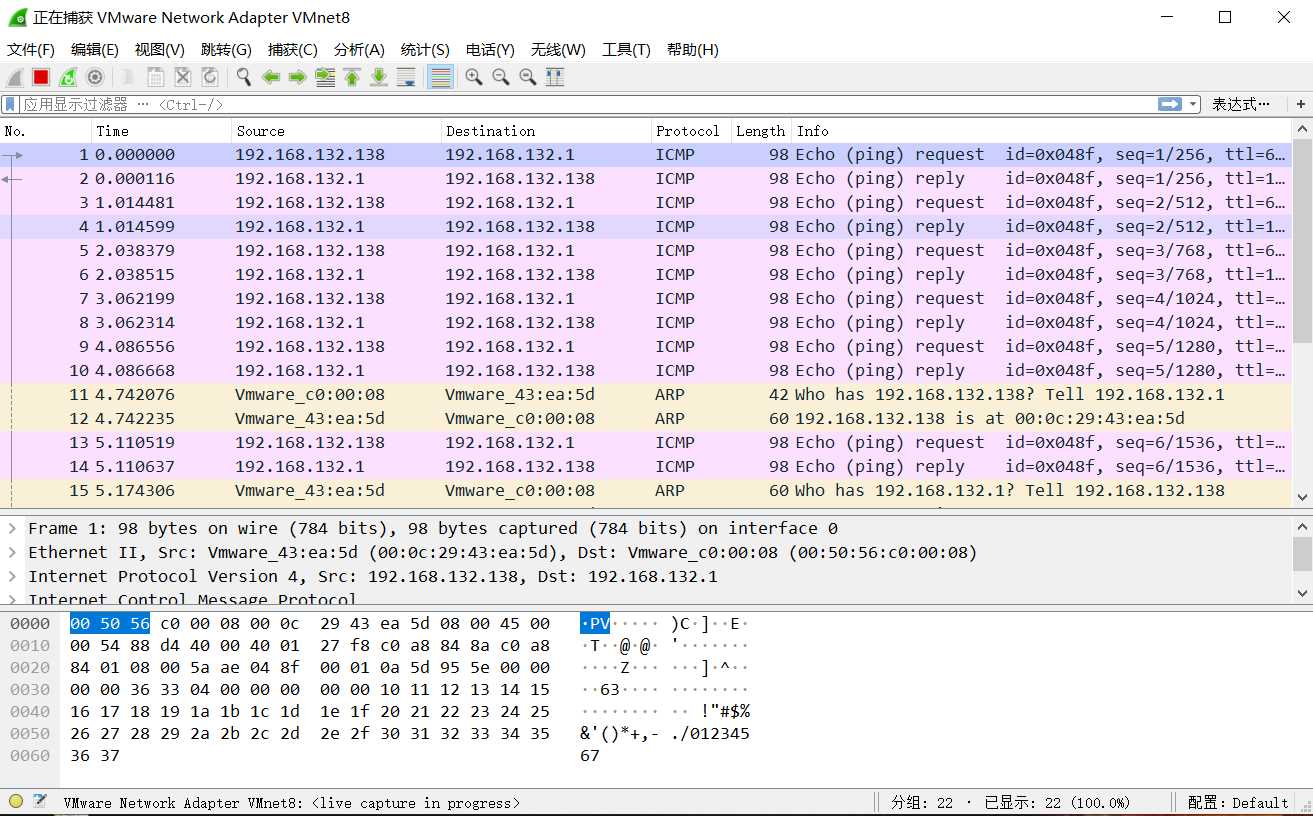This screenshot has height=816, width=1313.
Task: Reset packet text to normal size
Action: coord(528,77)
